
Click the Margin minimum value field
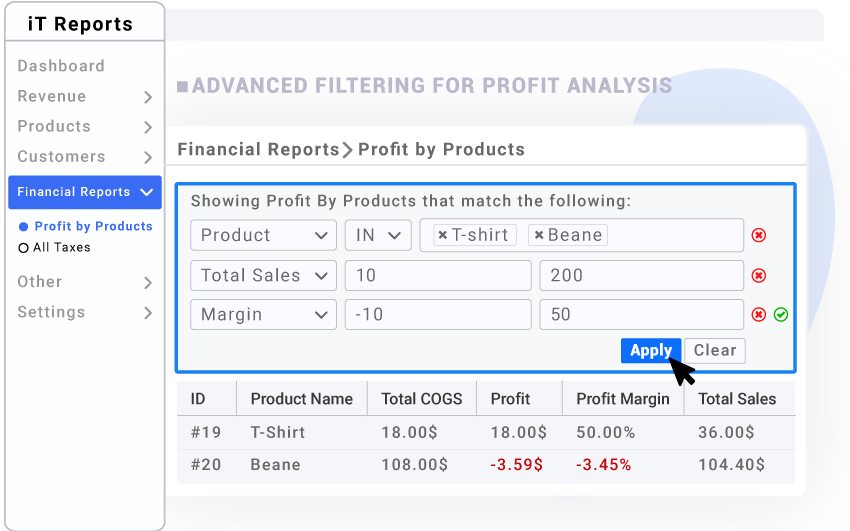pyautogui.click(x=438, y=314)
